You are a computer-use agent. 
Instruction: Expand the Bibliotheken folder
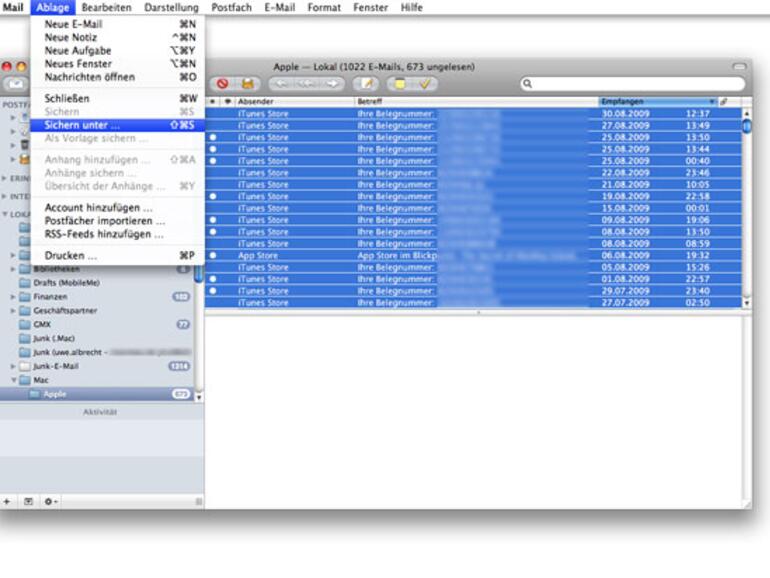coord(13,269)
